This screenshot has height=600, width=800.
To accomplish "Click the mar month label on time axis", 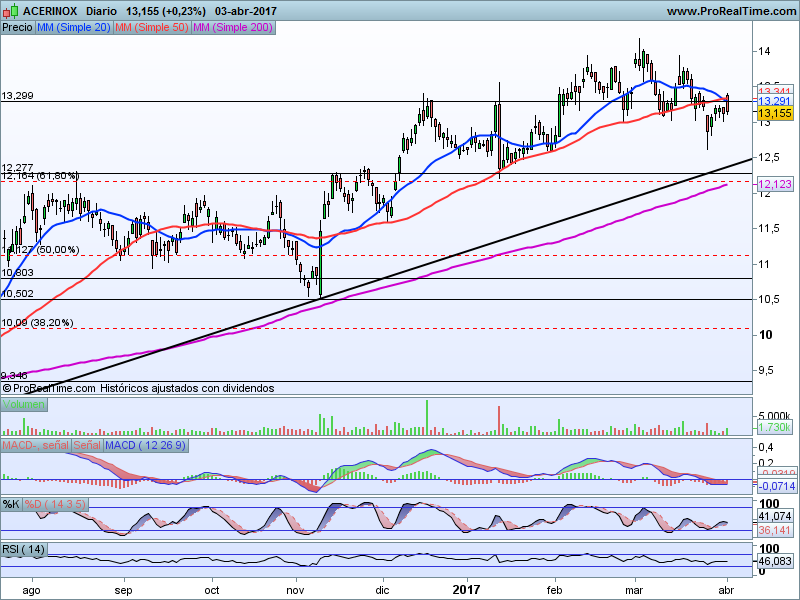I will [x=634, y=590].
